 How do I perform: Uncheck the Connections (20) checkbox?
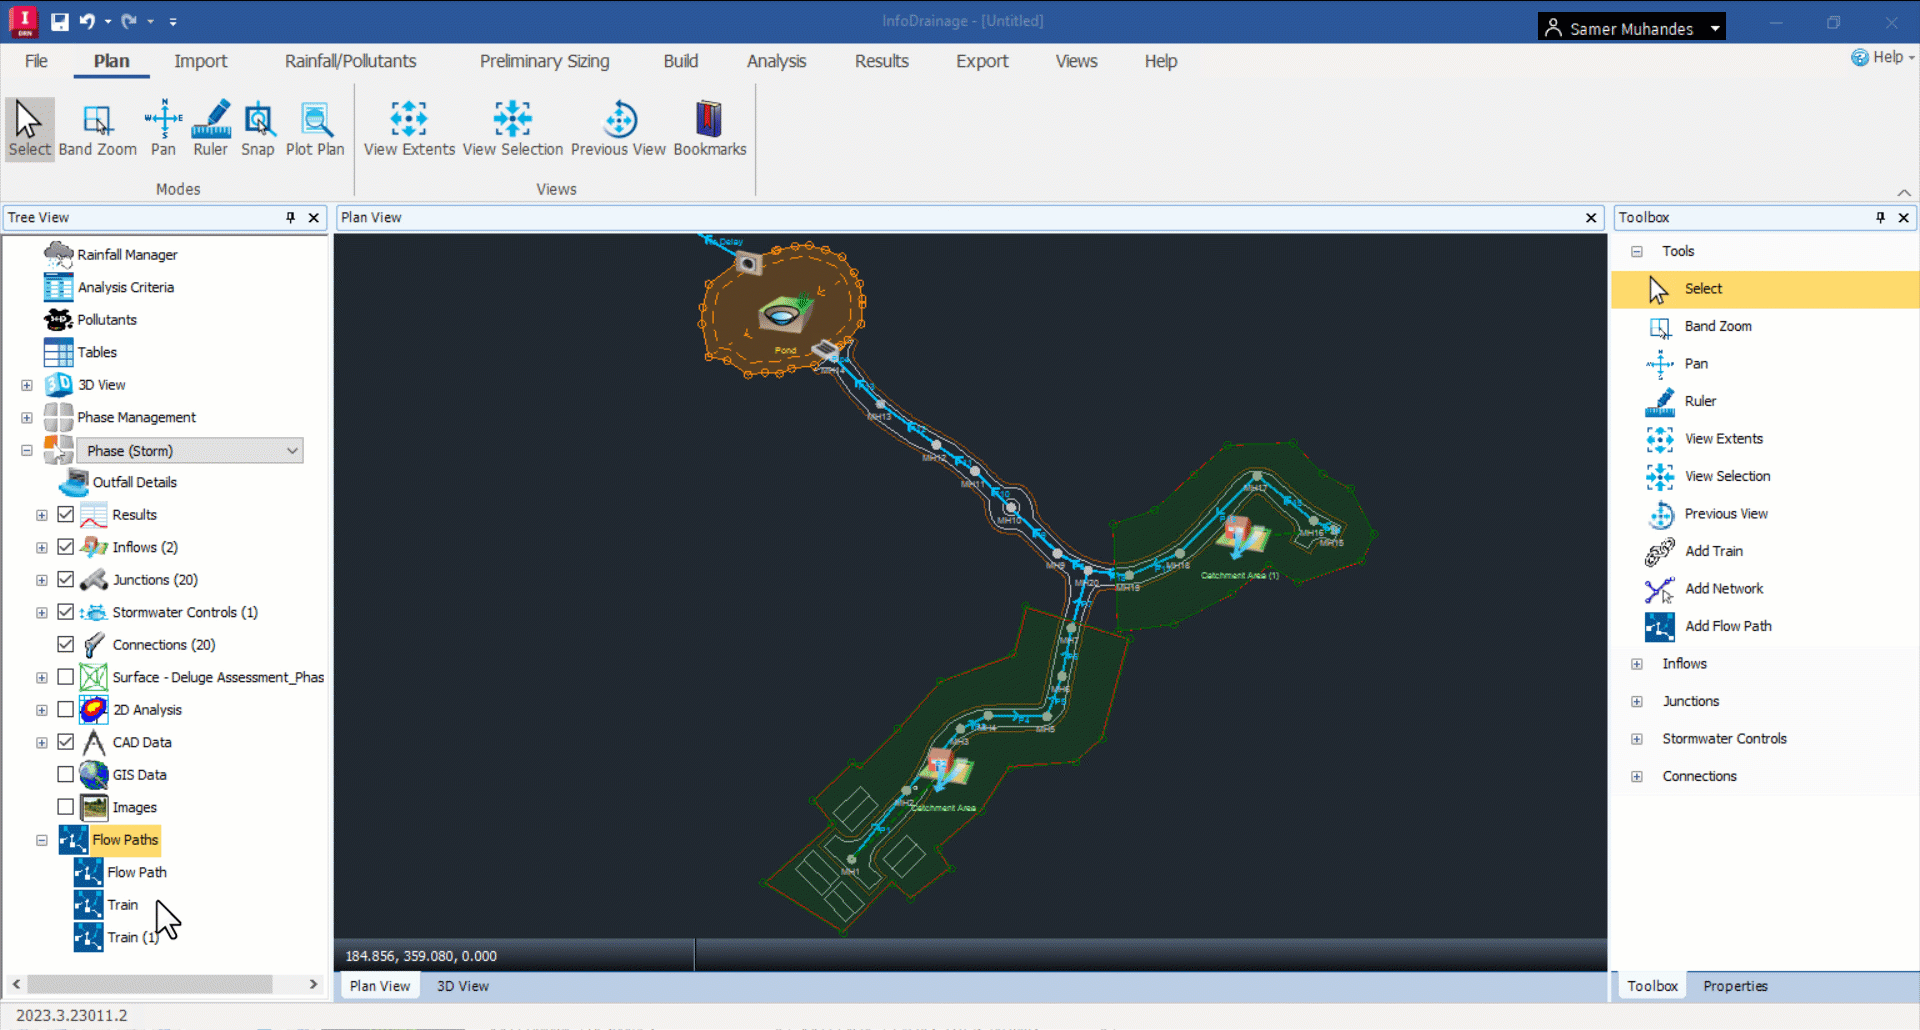66,645
